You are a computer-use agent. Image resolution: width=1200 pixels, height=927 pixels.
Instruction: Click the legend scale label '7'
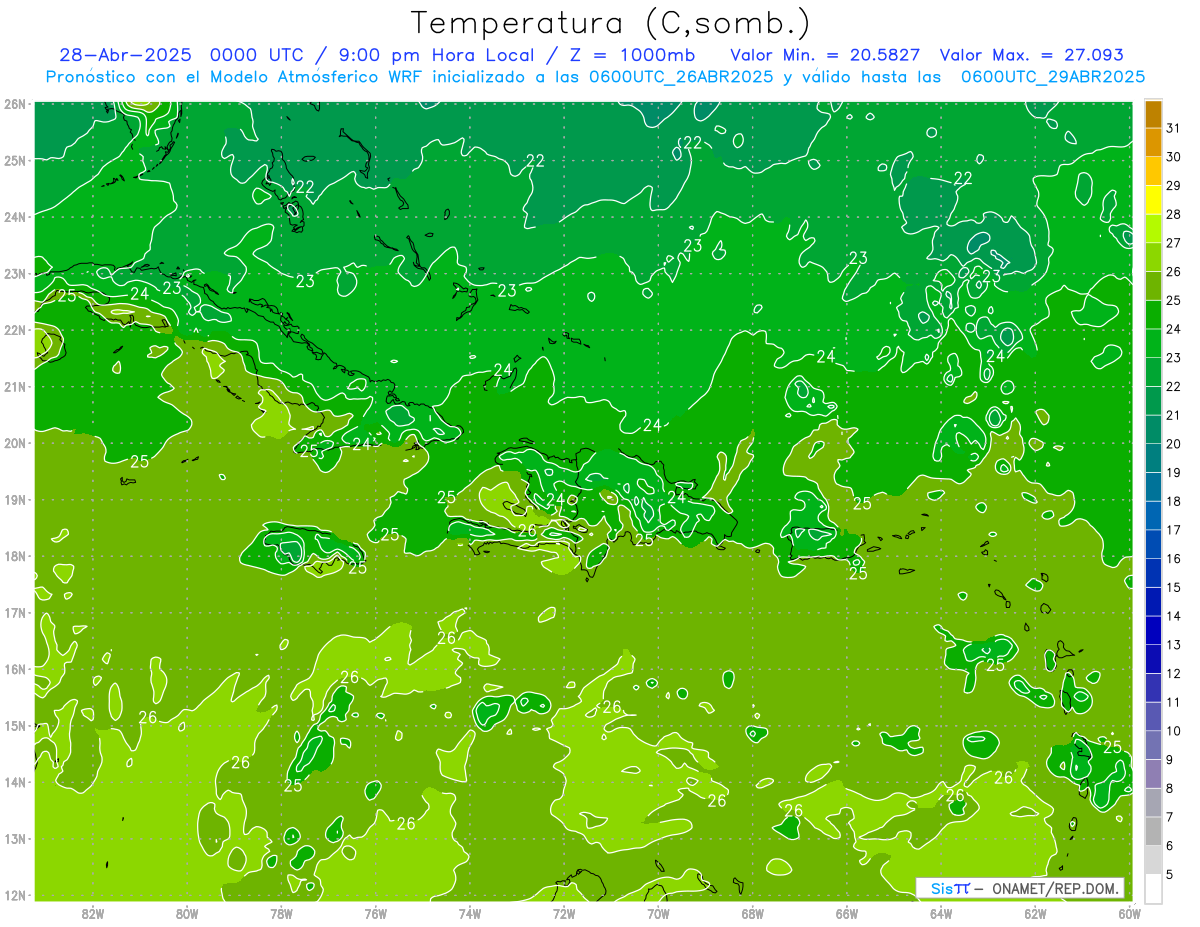(x=1170, y=817)
